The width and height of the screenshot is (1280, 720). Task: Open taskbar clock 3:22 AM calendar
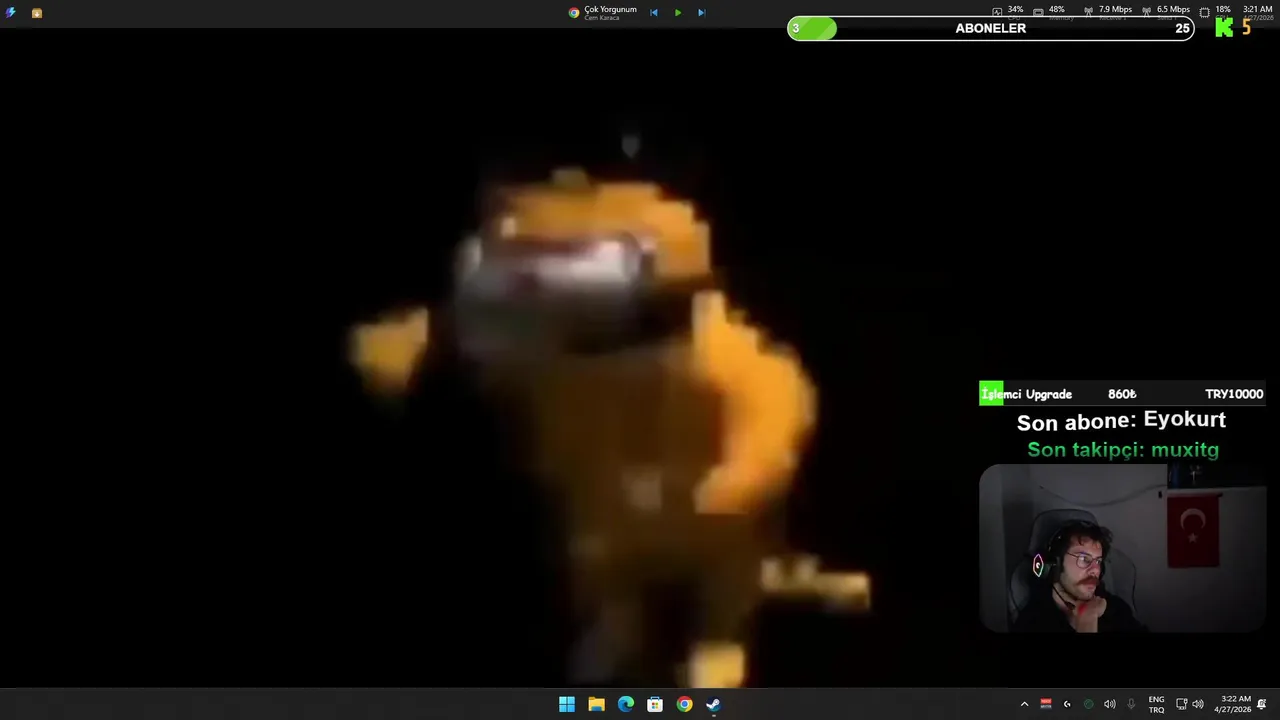tap(1232, 704)
